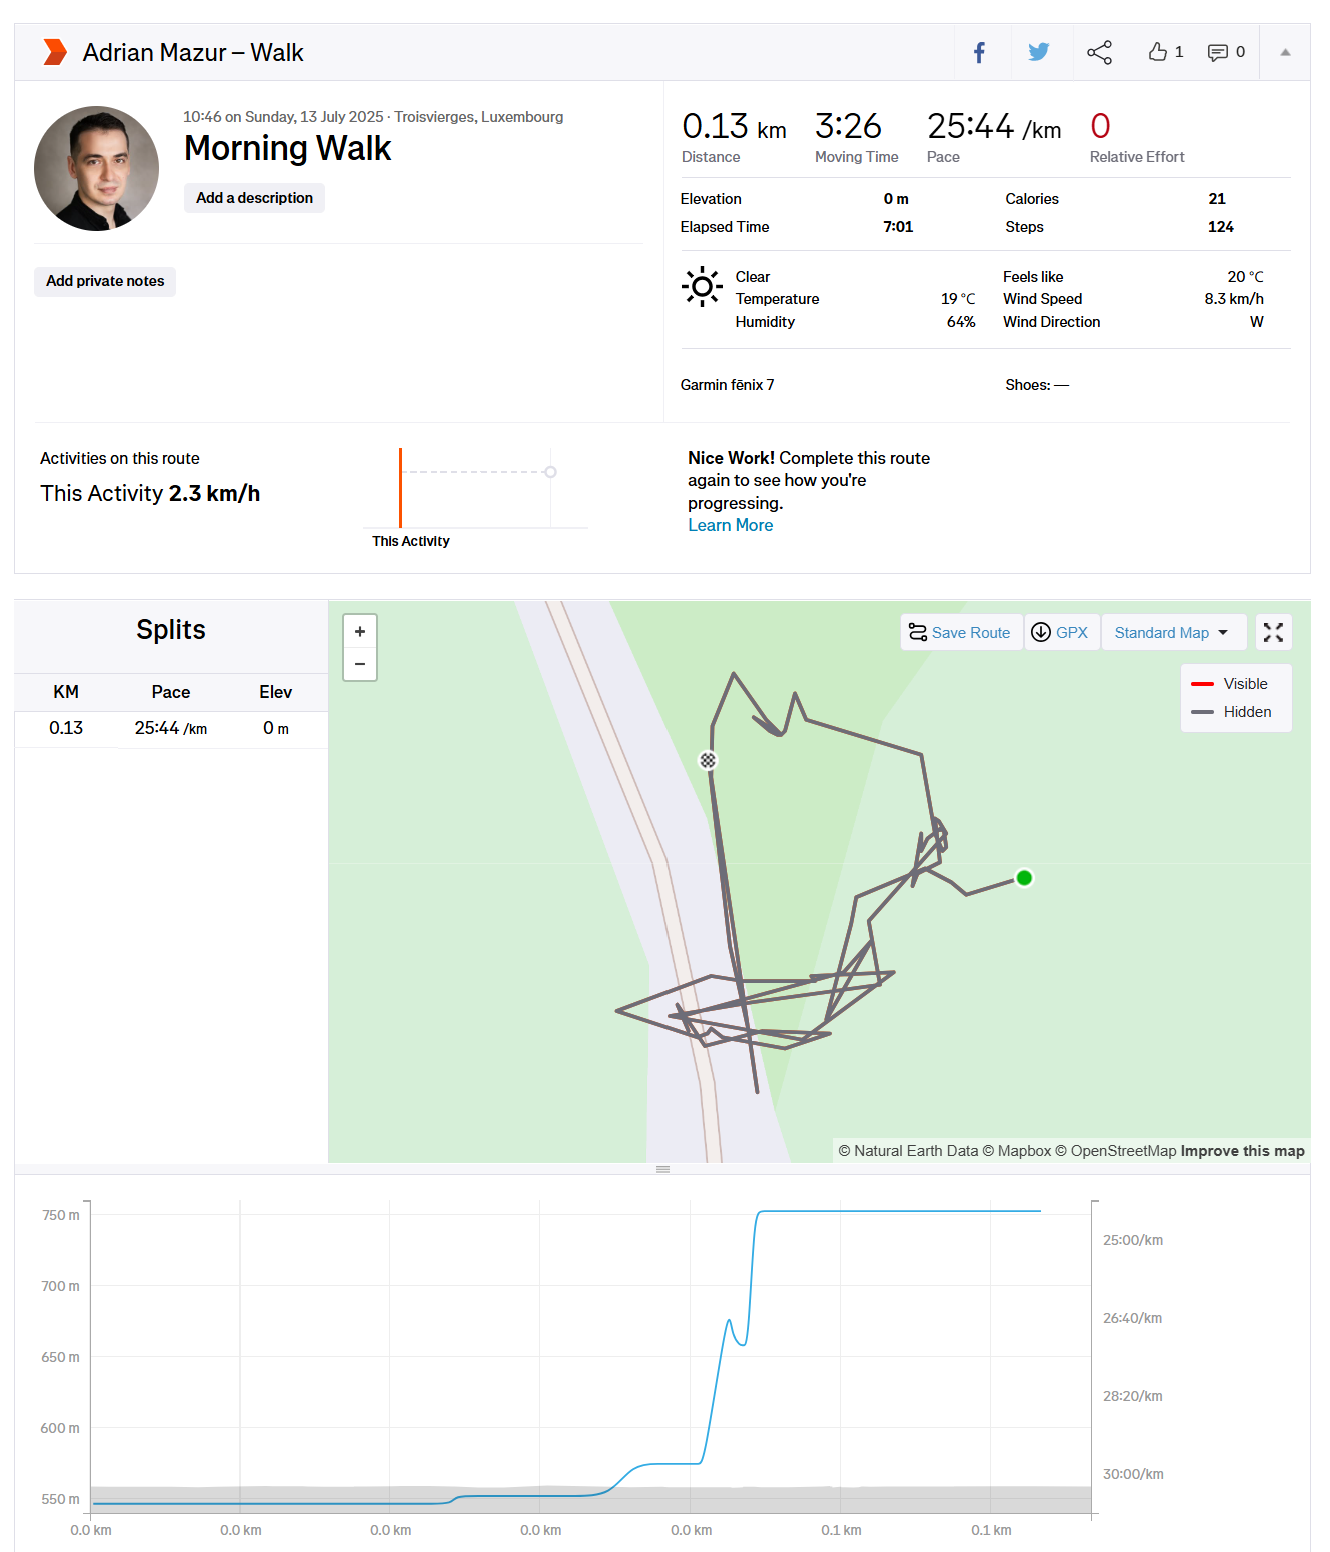Download the GPX file
The height and width of the screenshot is (1552, 1330).
tap(1060, 633)
